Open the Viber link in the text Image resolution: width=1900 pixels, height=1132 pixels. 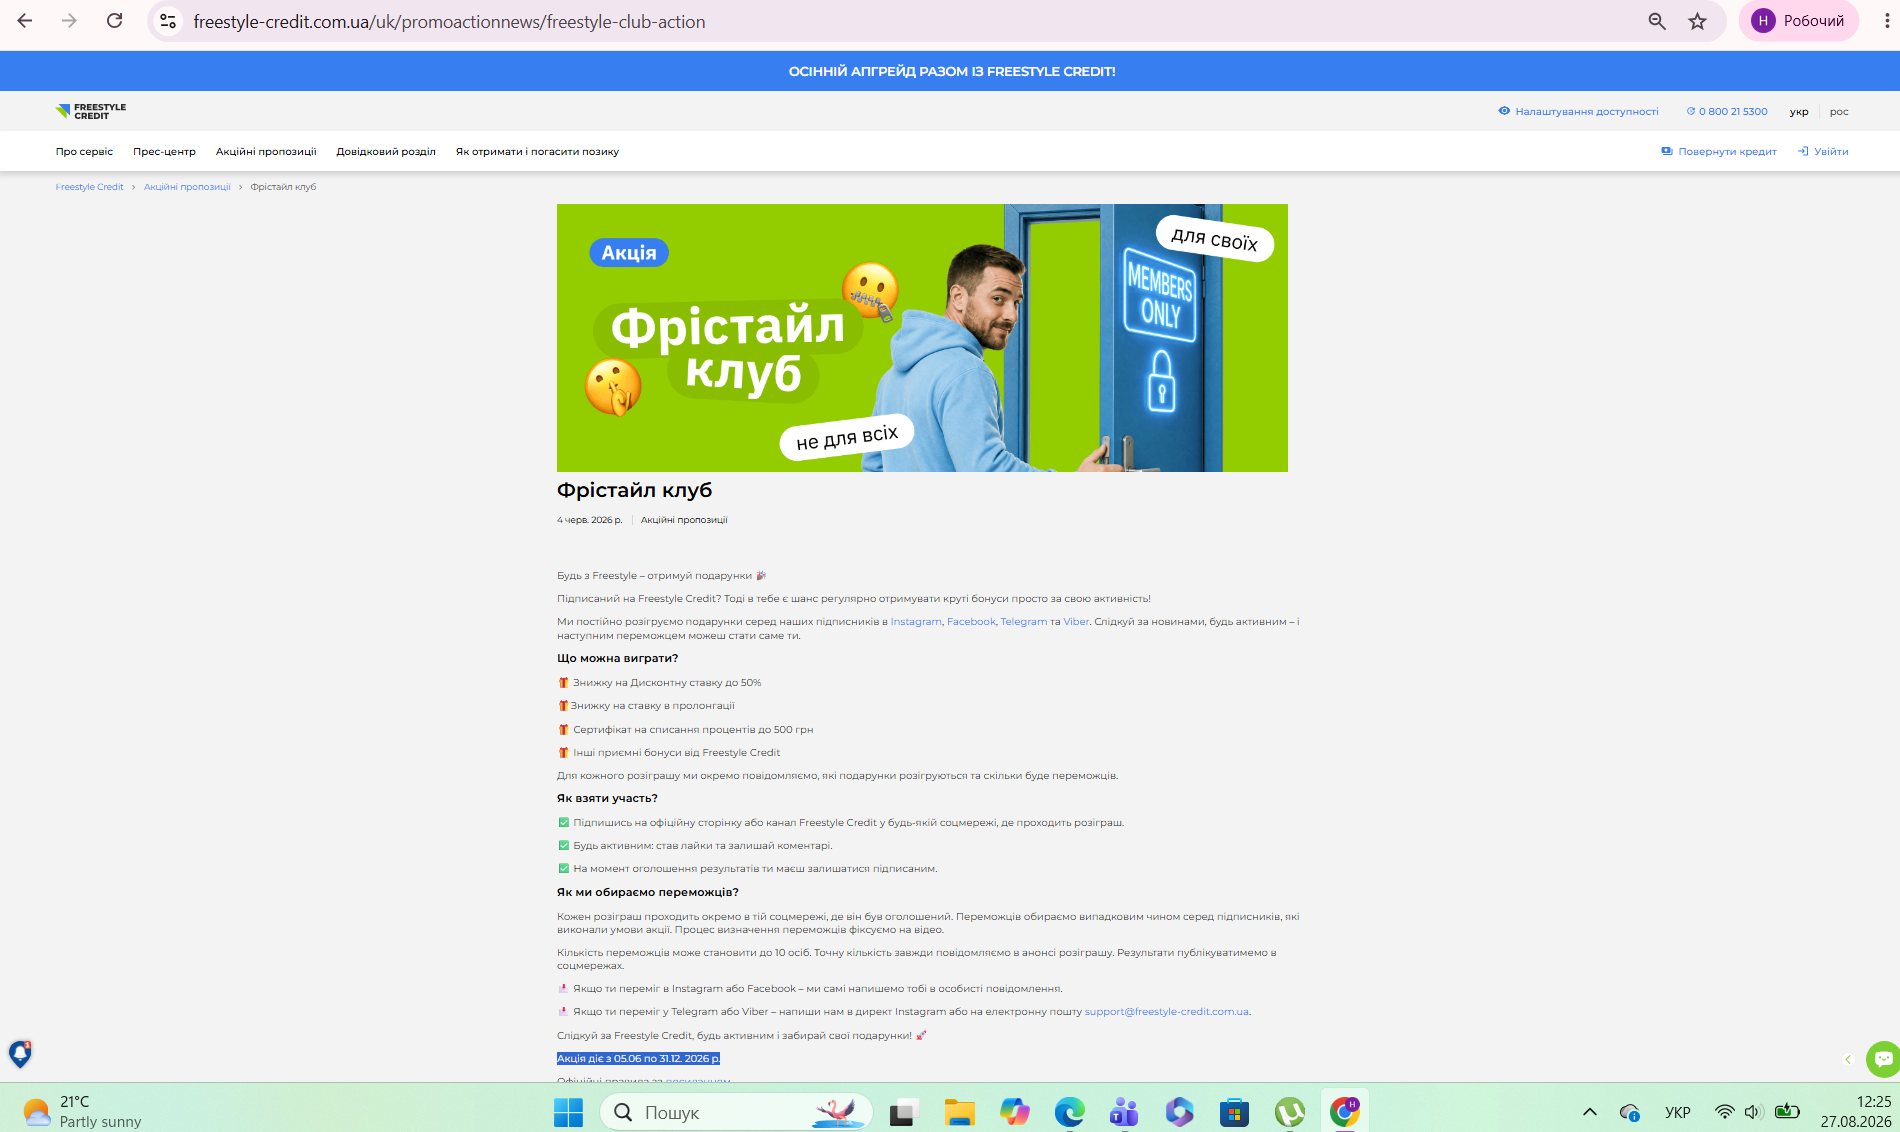(x=1076, y=622)
